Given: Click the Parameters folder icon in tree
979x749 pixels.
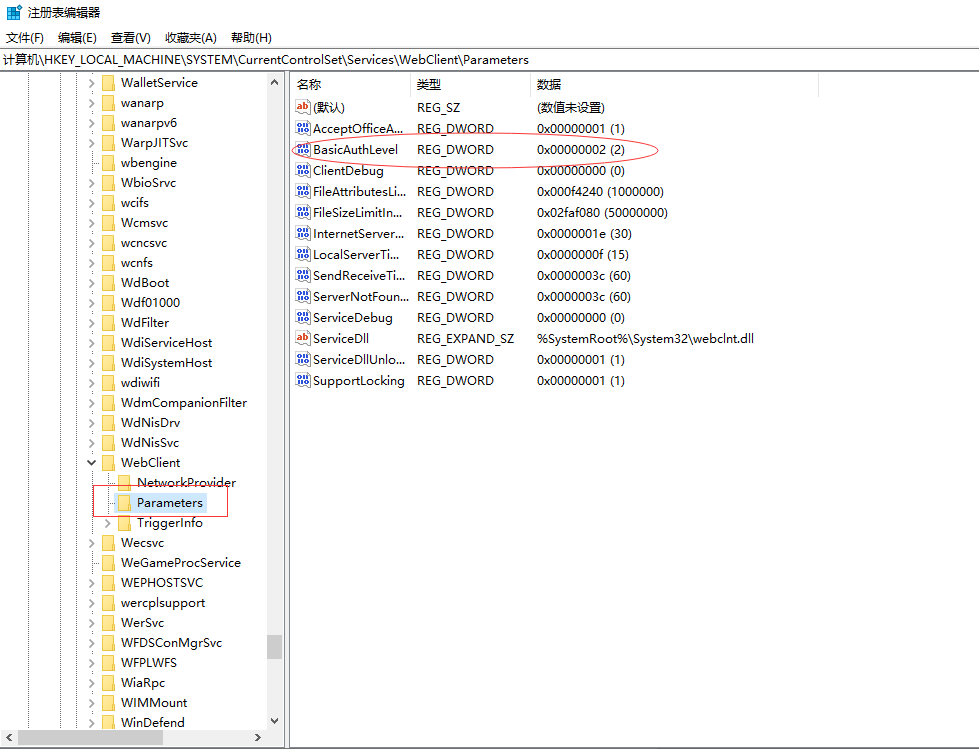Looking at the screenshot, I should (x=124, y=503).
